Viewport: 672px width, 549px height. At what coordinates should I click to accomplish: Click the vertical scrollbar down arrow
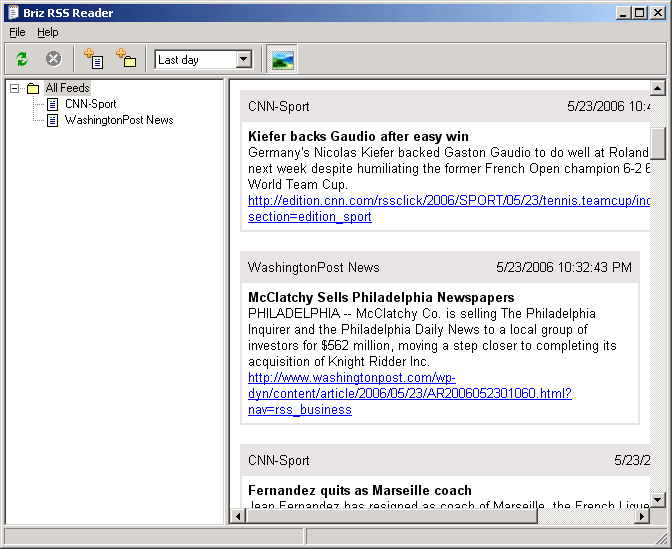click(x=657, y=499)
